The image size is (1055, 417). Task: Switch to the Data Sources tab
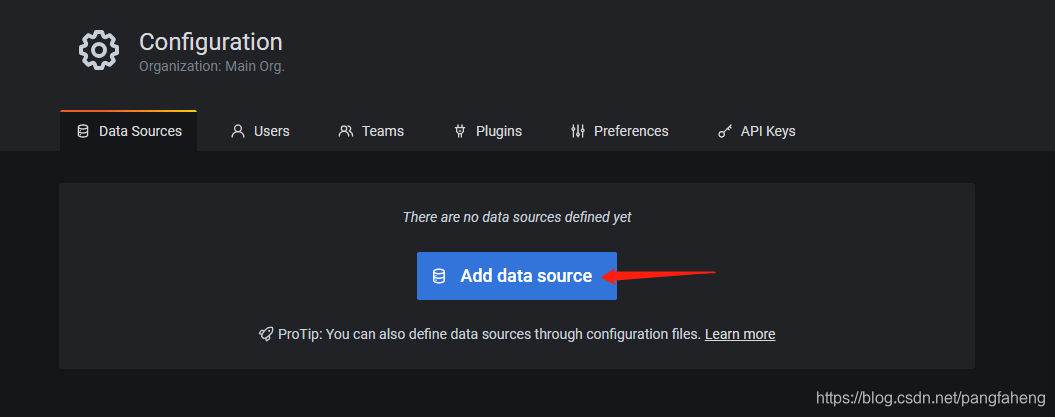pos(129,131)
